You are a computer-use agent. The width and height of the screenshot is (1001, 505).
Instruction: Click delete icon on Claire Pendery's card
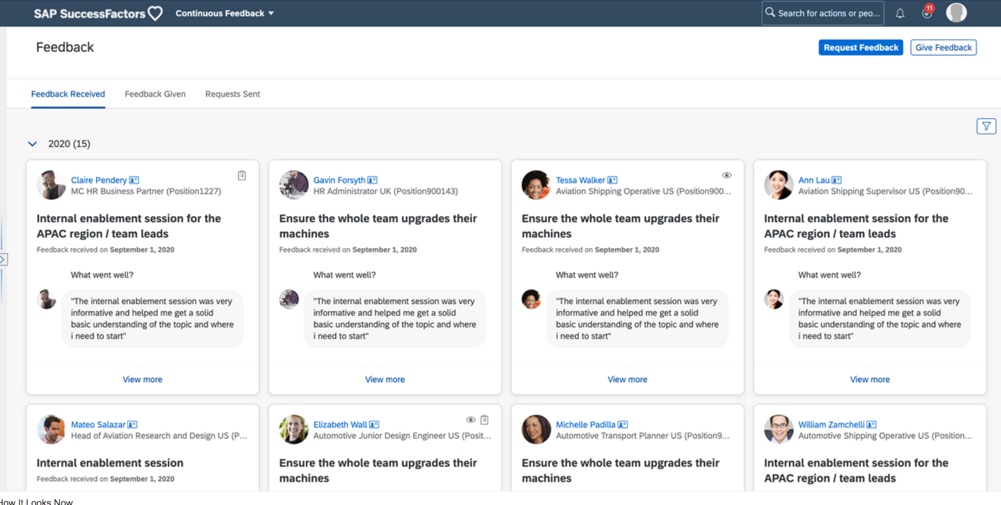[242, 176]
